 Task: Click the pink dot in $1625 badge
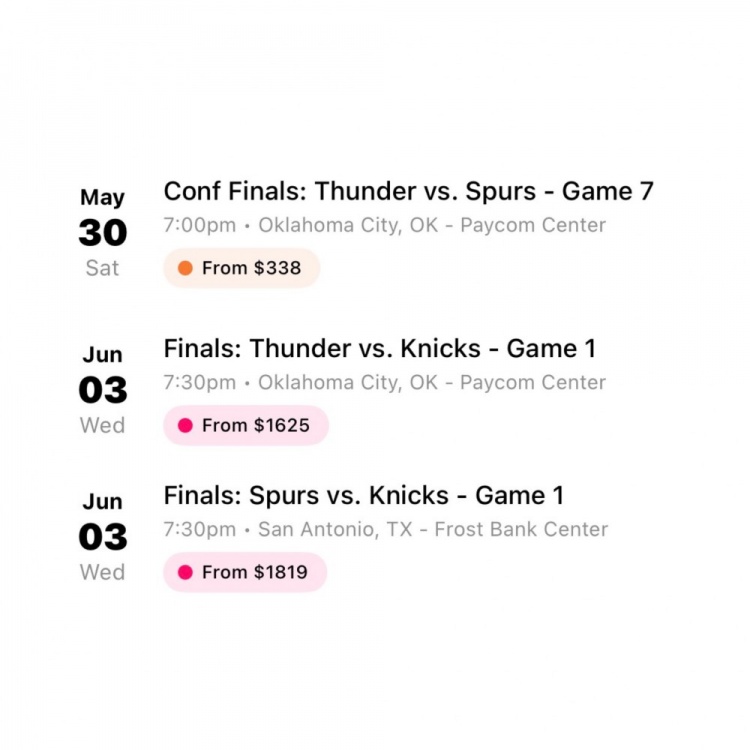click(x=185, y=425)
